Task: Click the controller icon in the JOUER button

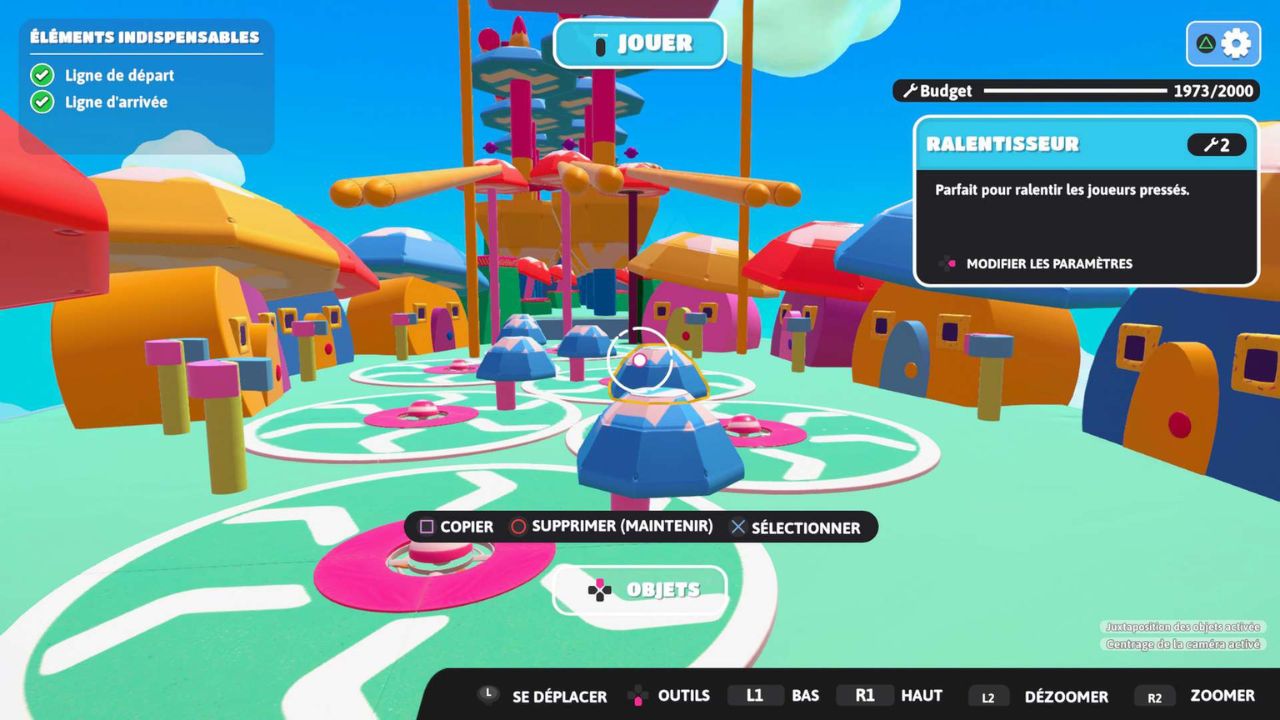Action: [x=600, y=45]
